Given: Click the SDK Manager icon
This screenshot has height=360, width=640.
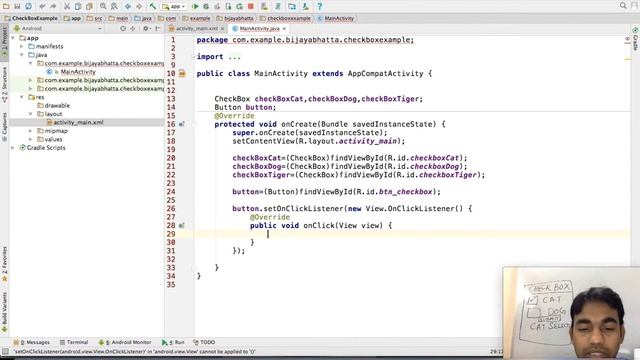Looking at the screenshot, I should point(305,6).
